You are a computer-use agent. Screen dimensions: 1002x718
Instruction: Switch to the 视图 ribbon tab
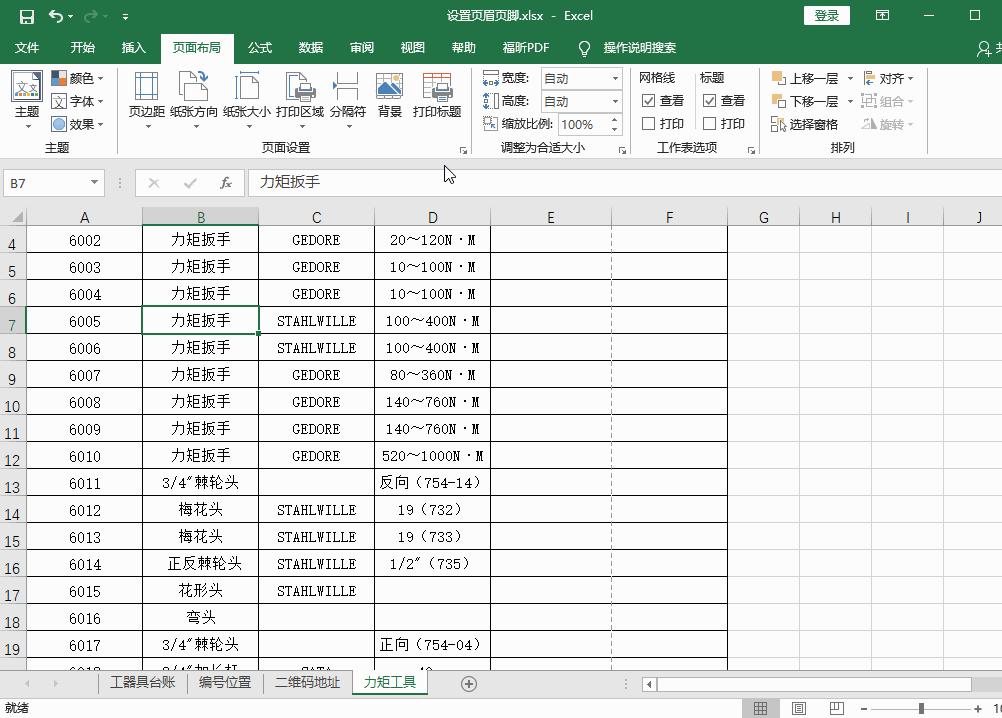point(411,47)
